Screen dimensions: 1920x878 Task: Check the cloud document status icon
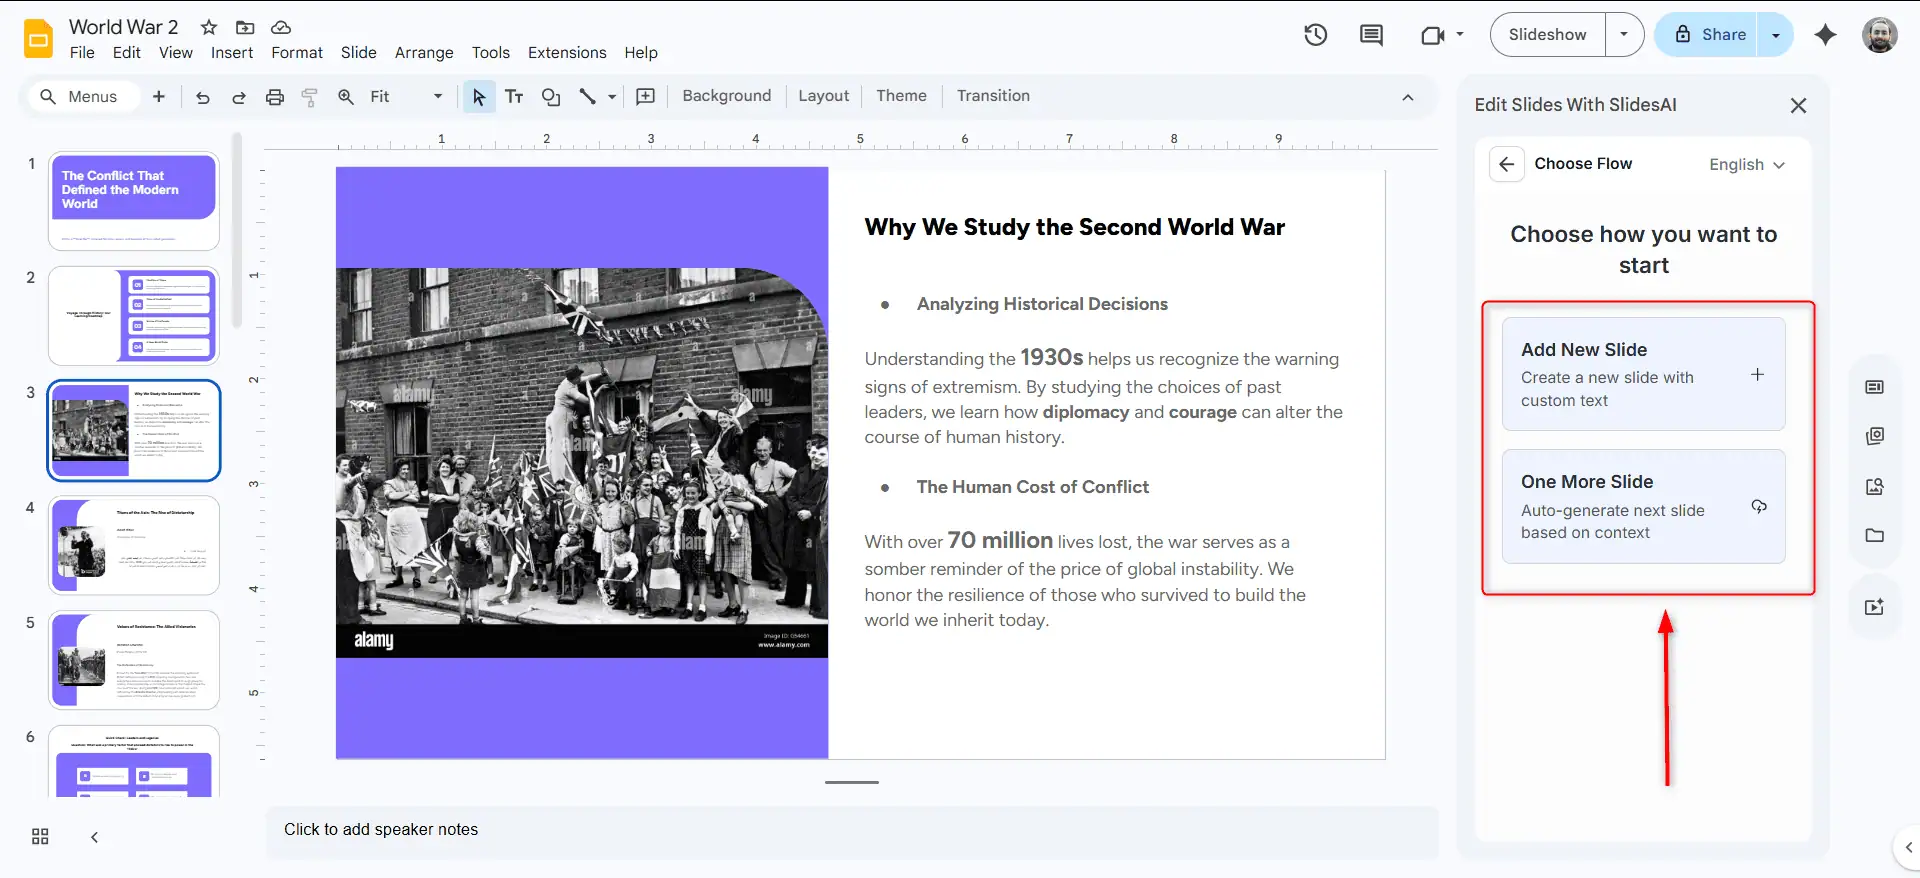pos(281,27)
